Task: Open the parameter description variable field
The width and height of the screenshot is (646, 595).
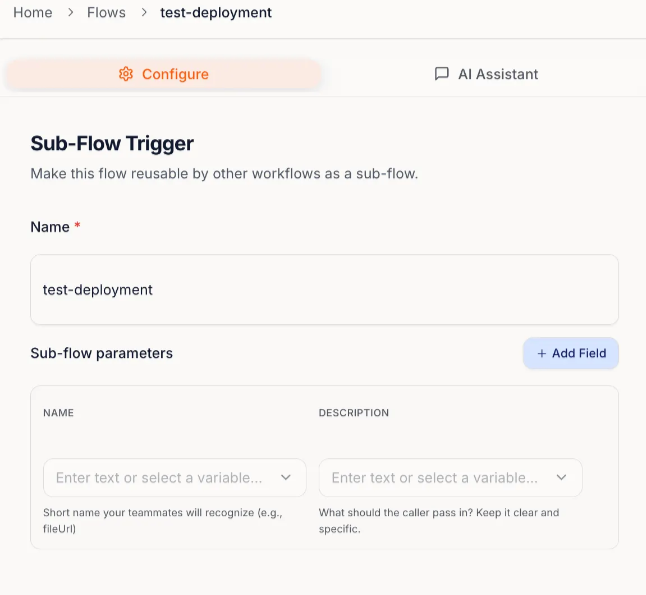Action: (435, 478)
